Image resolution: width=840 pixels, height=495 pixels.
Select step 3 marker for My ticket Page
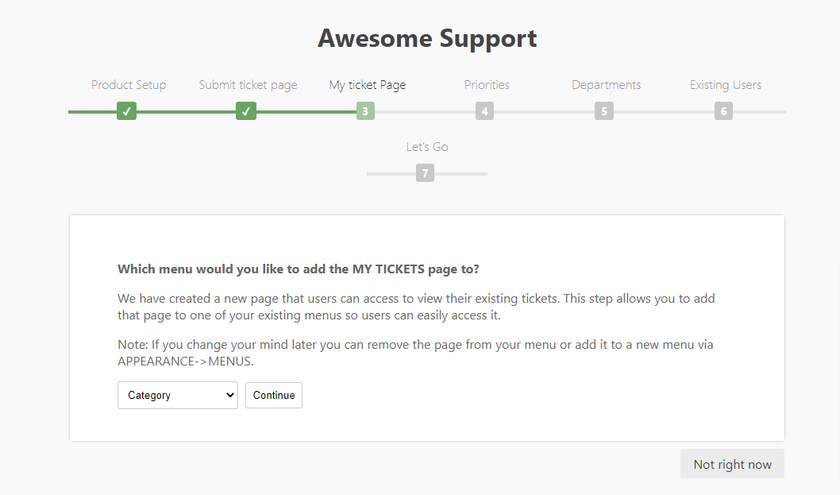[x=365, y=111]
